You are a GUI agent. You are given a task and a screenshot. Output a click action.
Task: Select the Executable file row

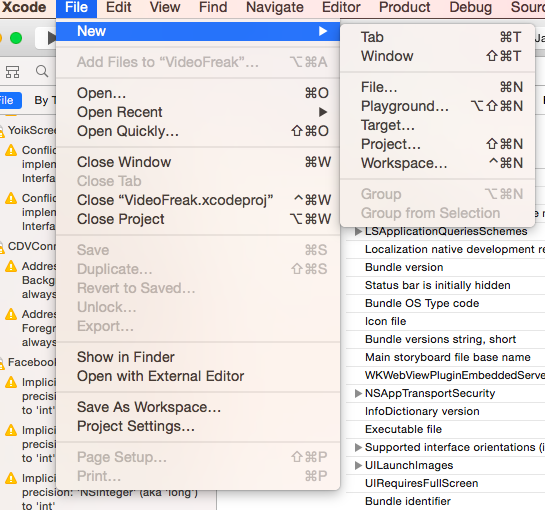tap(446, 429)
